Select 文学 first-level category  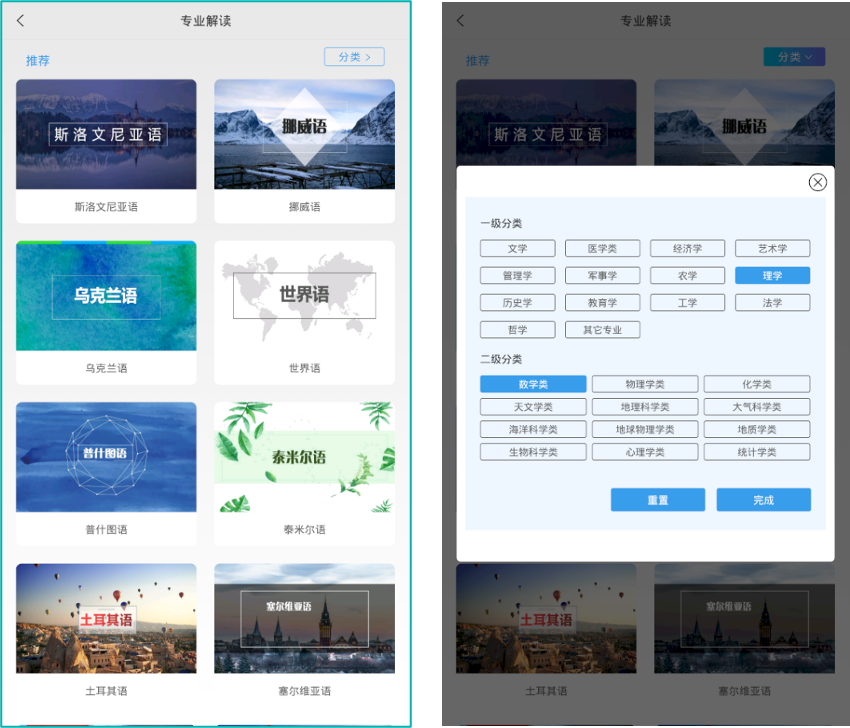518,248
